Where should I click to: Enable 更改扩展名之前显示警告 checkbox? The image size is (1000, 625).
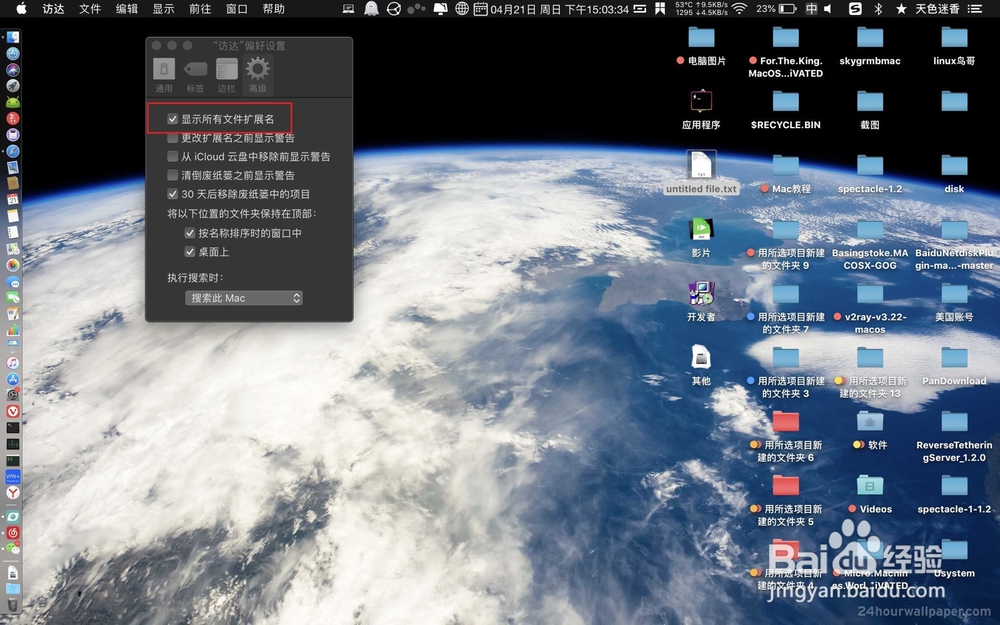(x=172, y=138)
